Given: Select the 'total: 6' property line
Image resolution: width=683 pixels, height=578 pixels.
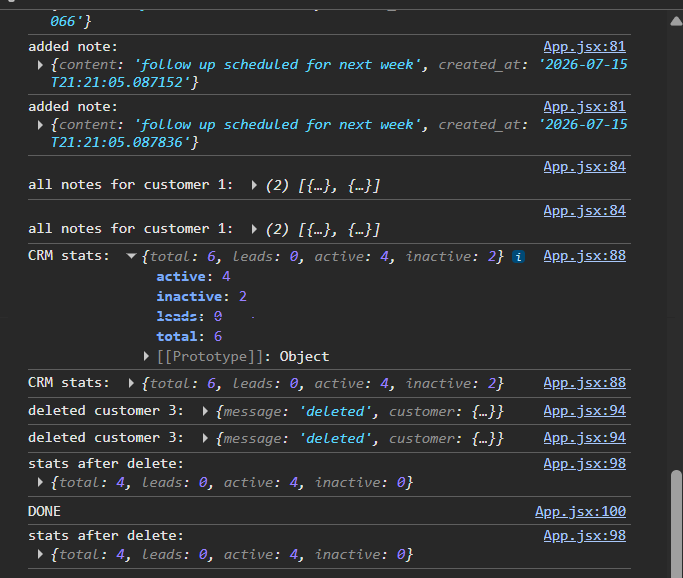Looking at the screenshot, I should coord(189,337).
